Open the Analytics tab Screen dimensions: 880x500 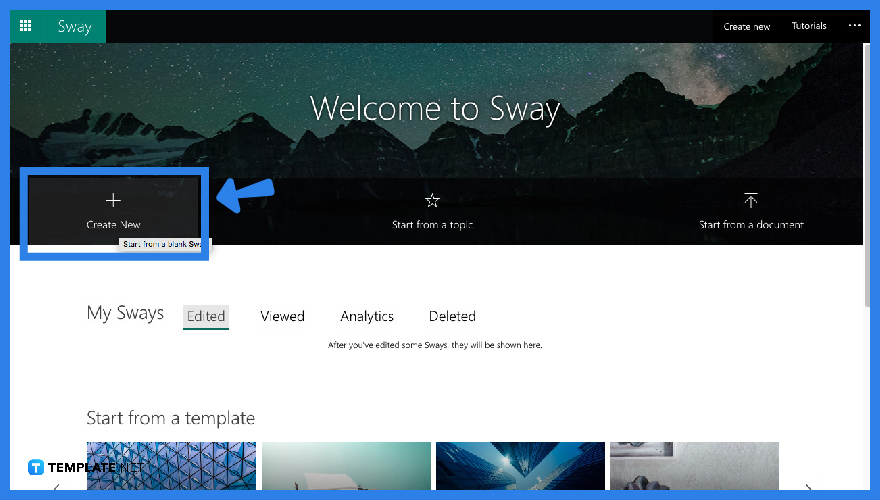point(367,316)
